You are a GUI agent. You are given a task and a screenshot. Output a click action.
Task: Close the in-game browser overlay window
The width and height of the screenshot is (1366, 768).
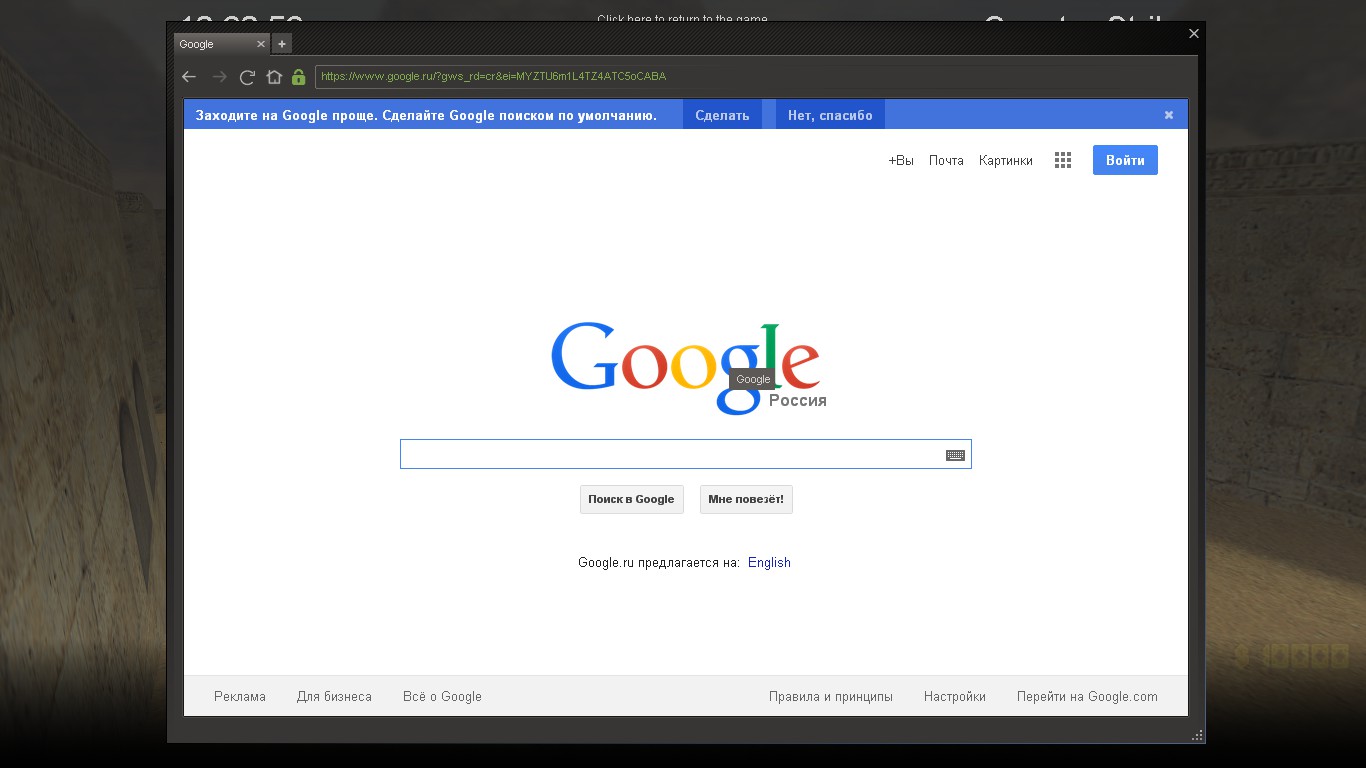(x=1193, y=34)
